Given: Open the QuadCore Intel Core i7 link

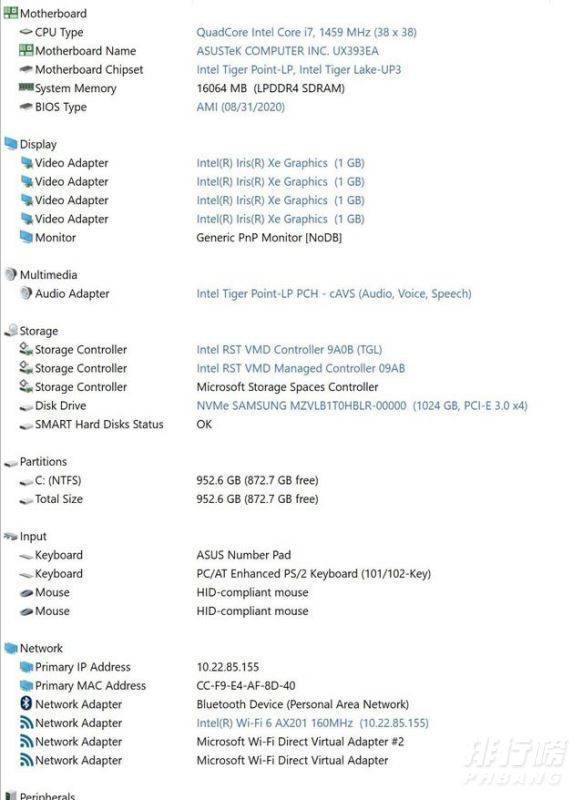Looking at the screenshot, I should click(307, 32).
